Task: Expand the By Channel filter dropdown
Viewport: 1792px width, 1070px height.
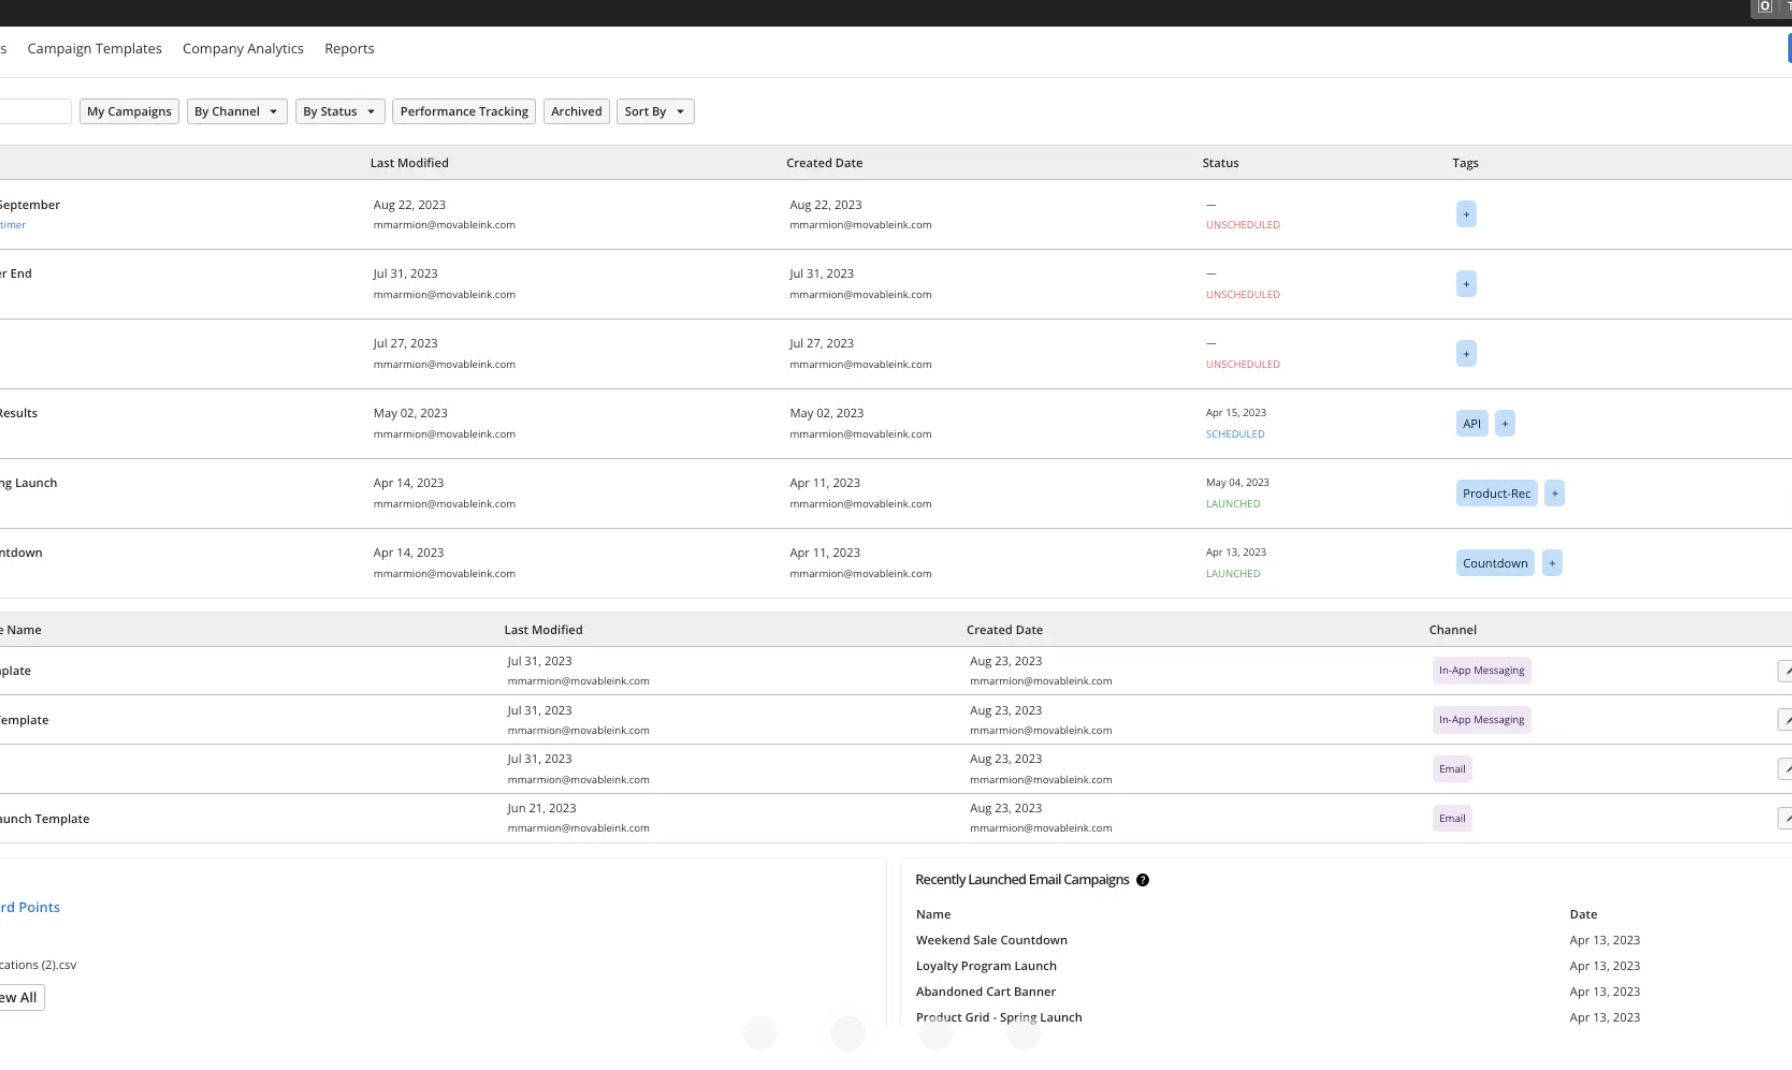Action: pyautogui.click(x=237, y=111)
